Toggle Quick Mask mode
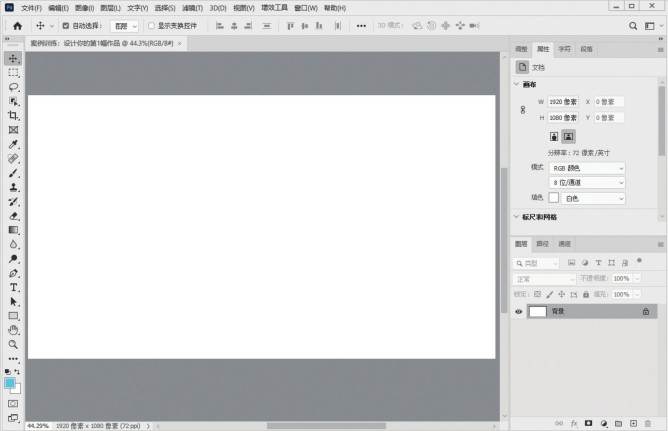 pyautogui.click(x=13, y=403)
